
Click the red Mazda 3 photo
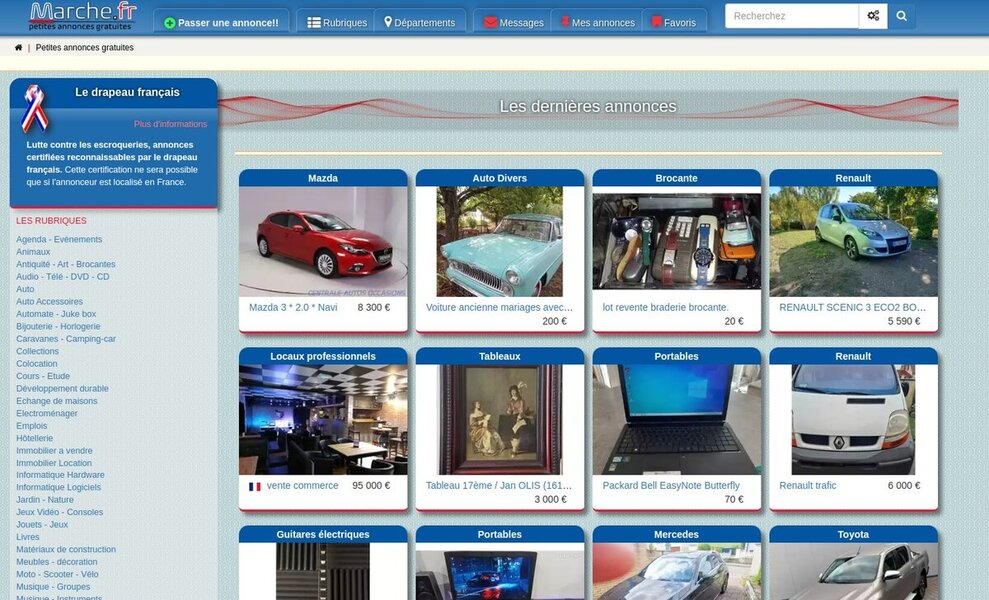(323, 242)
